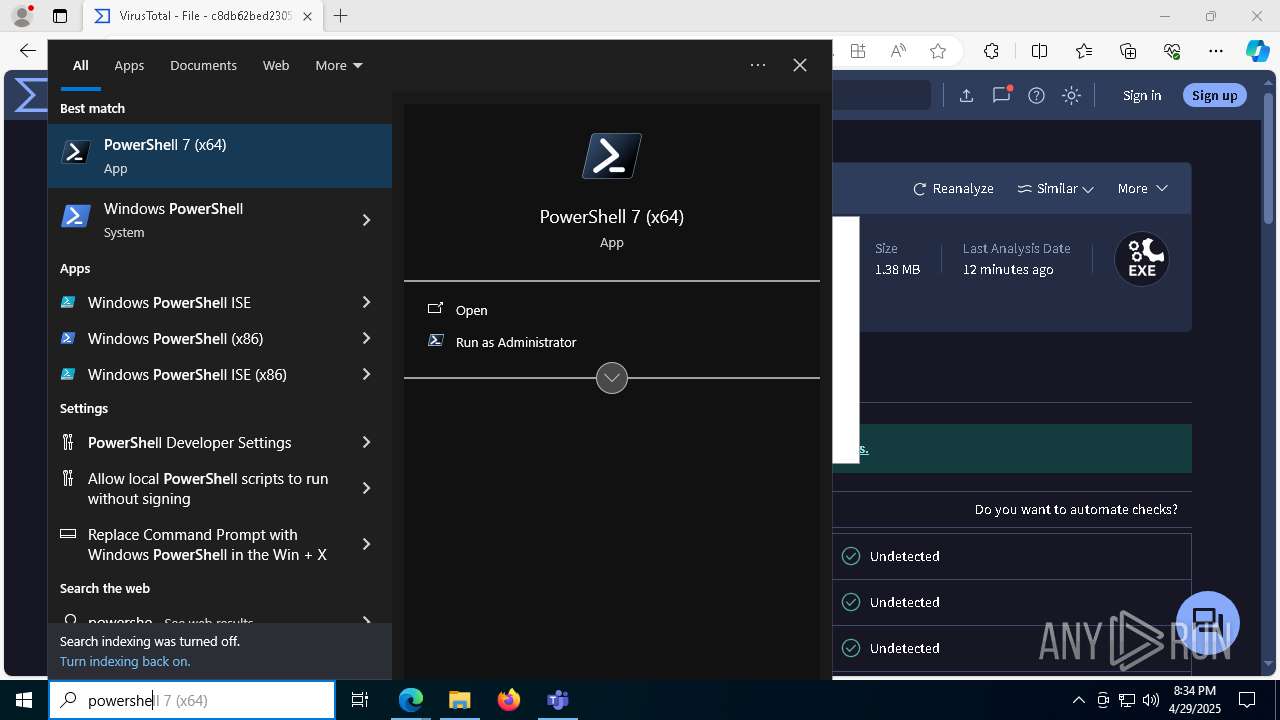Close the search panel
Image resolution: width=1280 pixels, height=720 pixels.
click(x=800, y=65)
